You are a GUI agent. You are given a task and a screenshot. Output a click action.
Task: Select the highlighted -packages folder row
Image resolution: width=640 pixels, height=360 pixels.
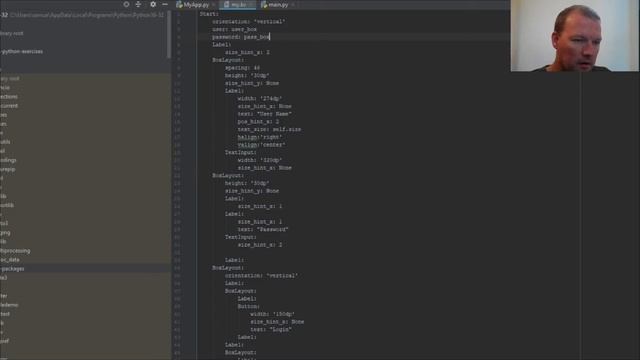tap(85, 269)
